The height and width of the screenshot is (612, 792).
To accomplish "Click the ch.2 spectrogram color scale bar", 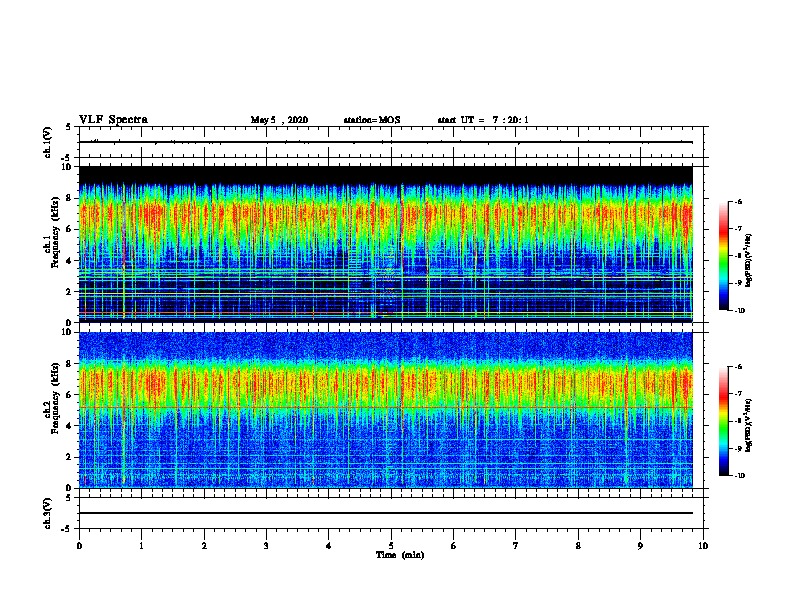I will coord(723,421).
